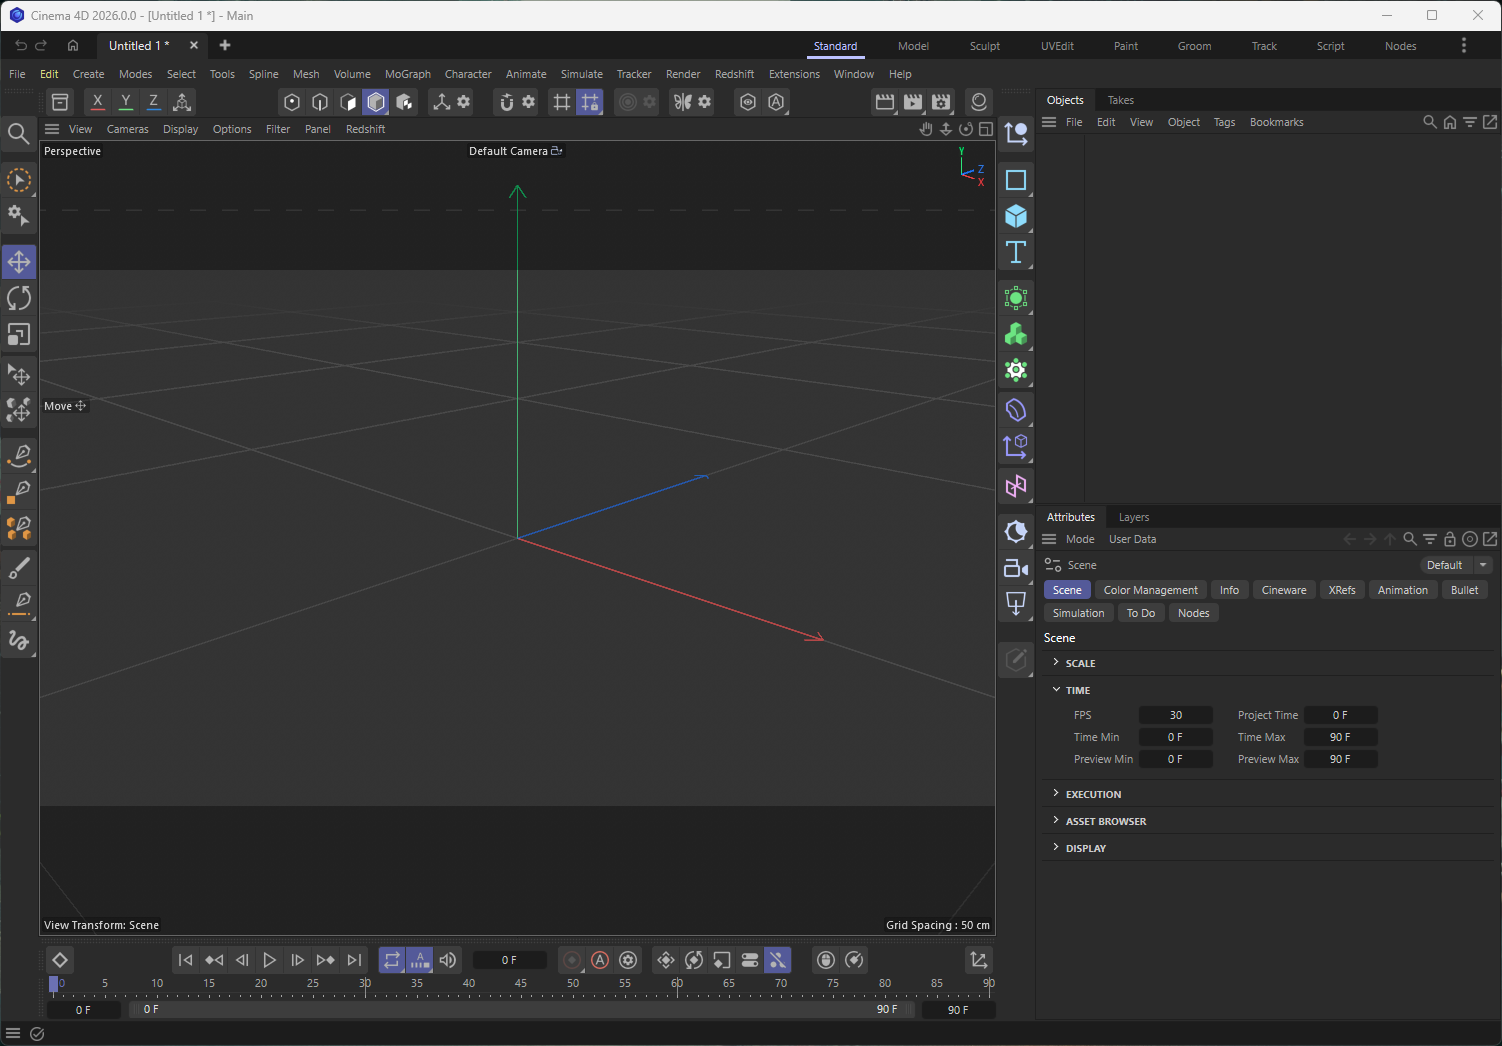Open new tab with plus icon
Screen dimensions: 1502x1046
click(x=225, y=45)
